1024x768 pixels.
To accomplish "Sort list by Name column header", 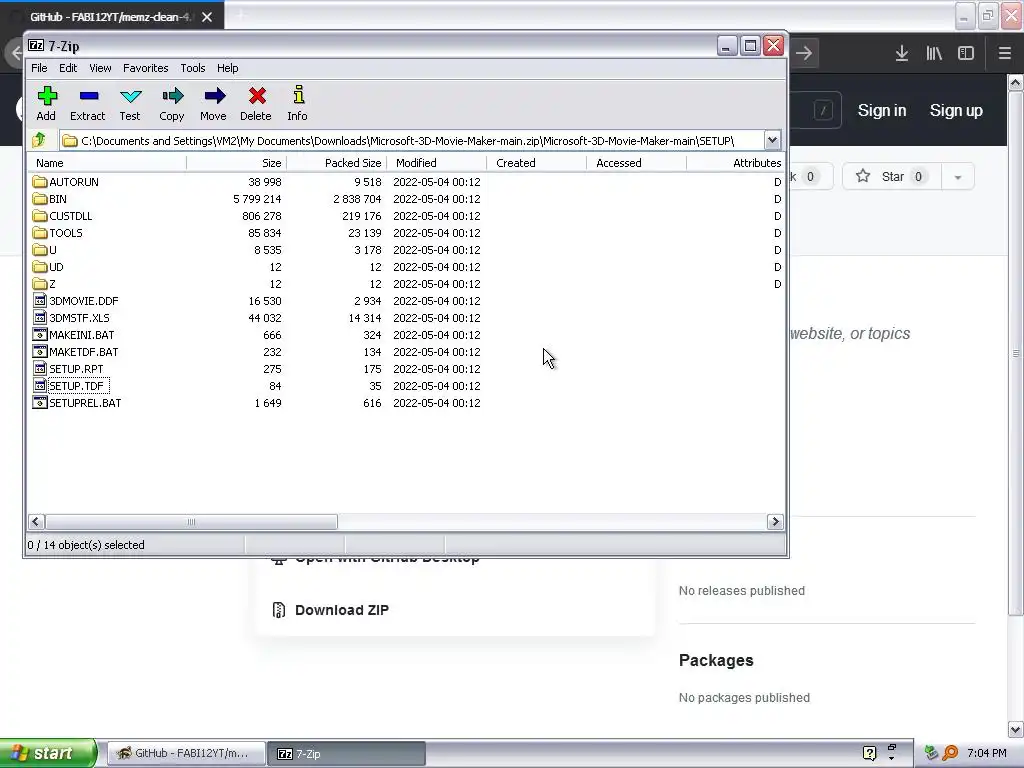I will [107, 163].
